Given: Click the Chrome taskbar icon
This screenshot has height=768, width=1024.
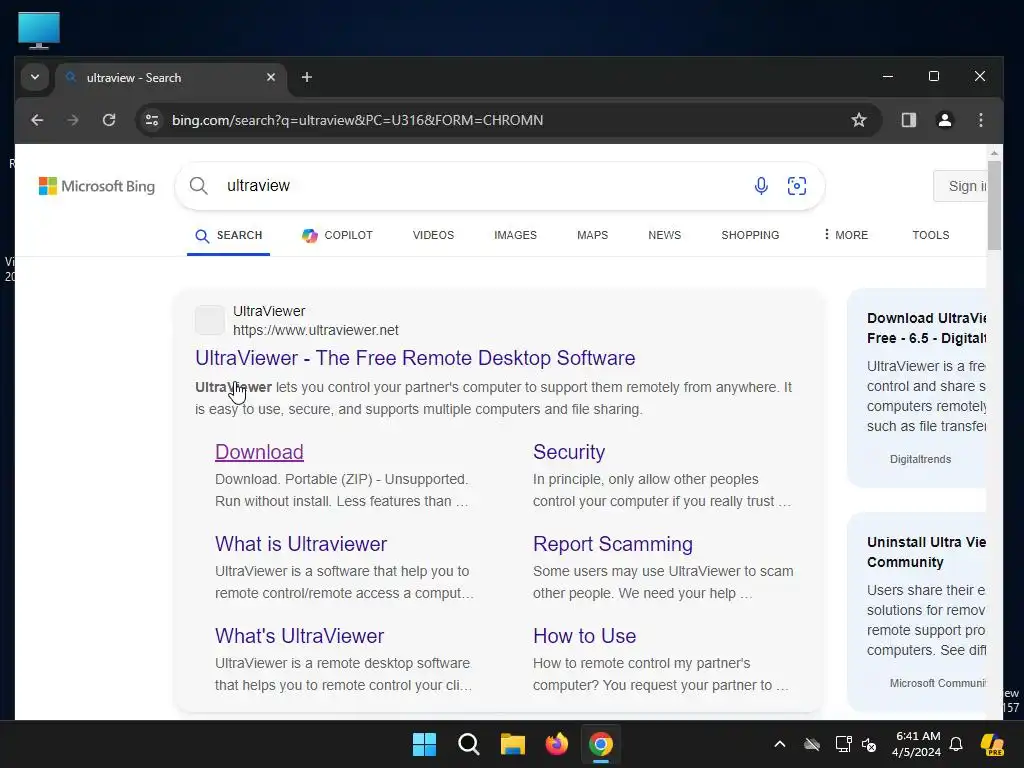Looking at the screenshot, I should [601, 744].
